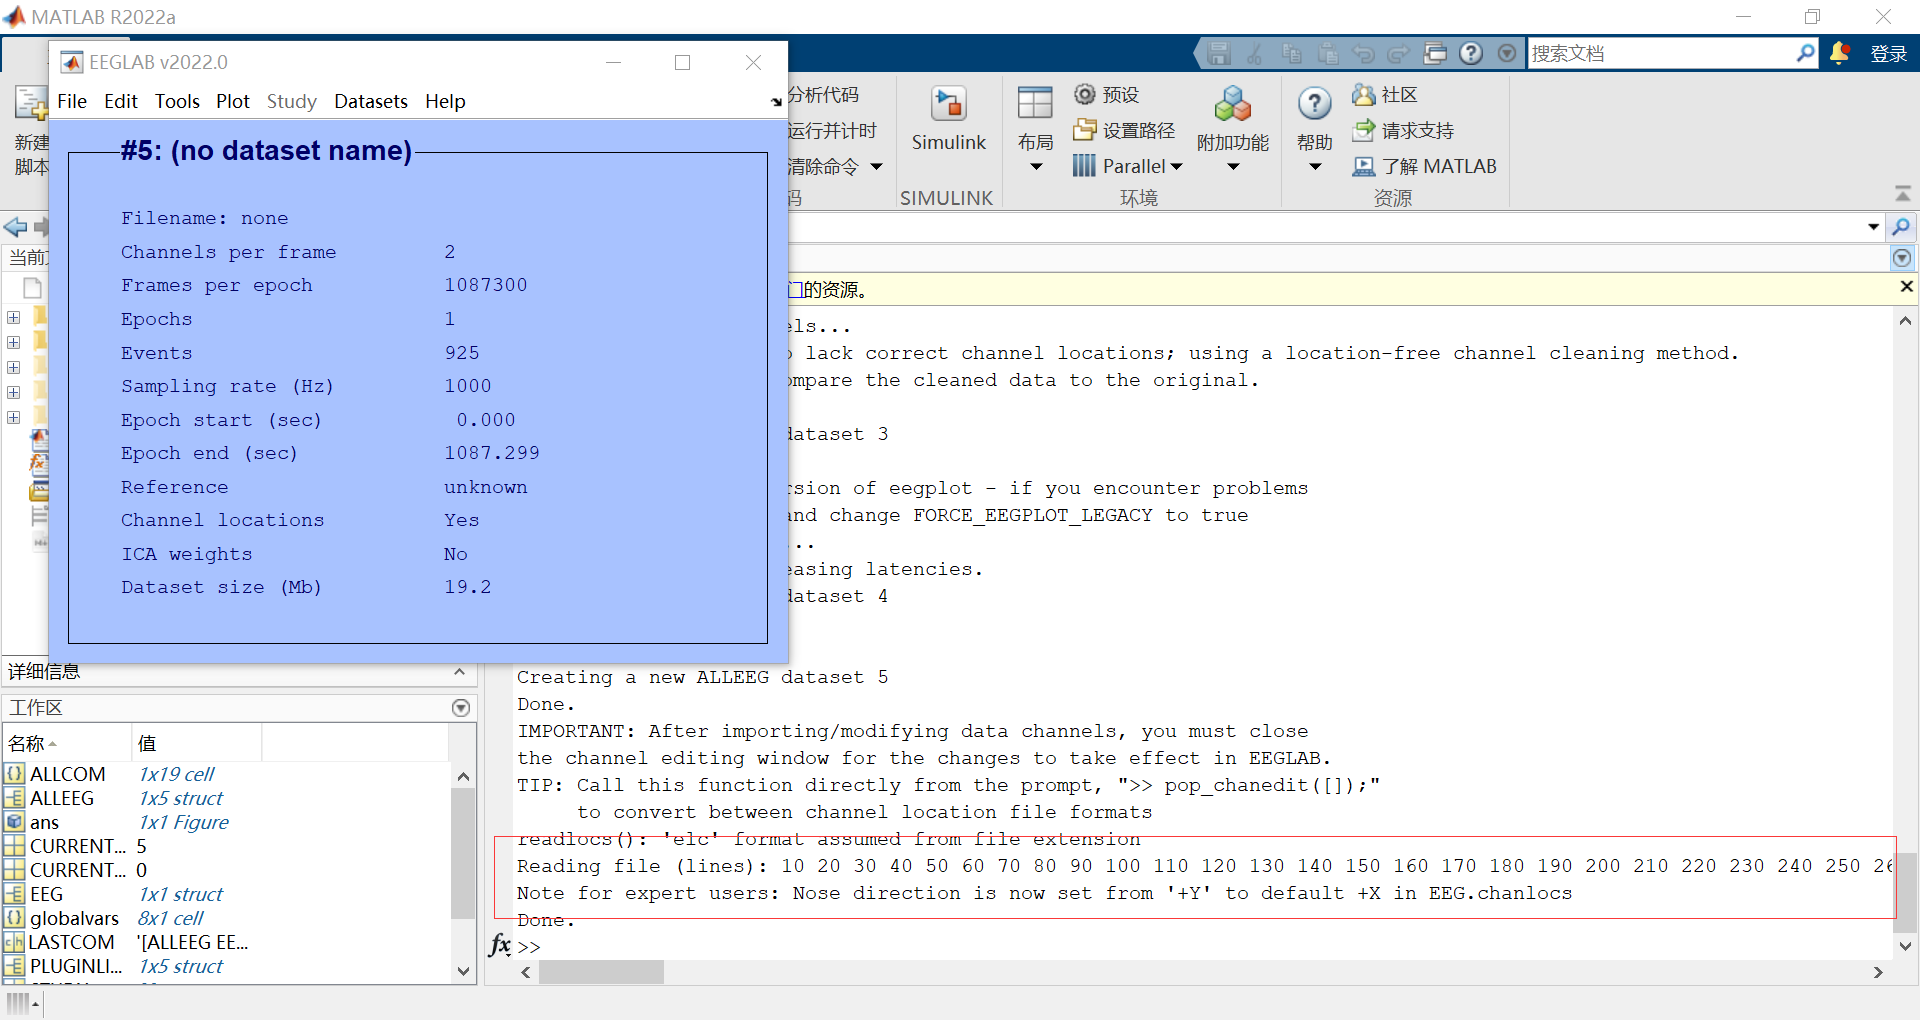The height and width of the screenshot is (1020, 1920).
Task: Click the address bar search magnifier icon
Action: tap(1901, 227)
